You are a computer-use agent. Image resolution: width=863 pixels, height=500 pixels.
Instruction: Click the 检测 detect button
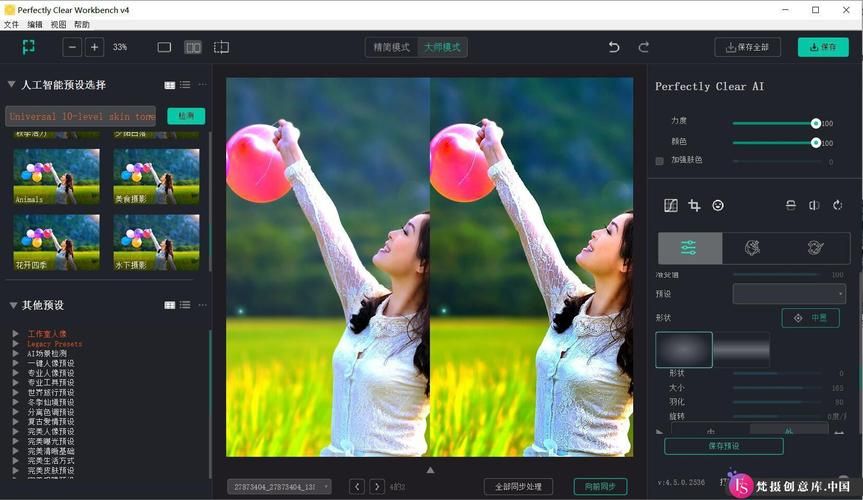186,116
